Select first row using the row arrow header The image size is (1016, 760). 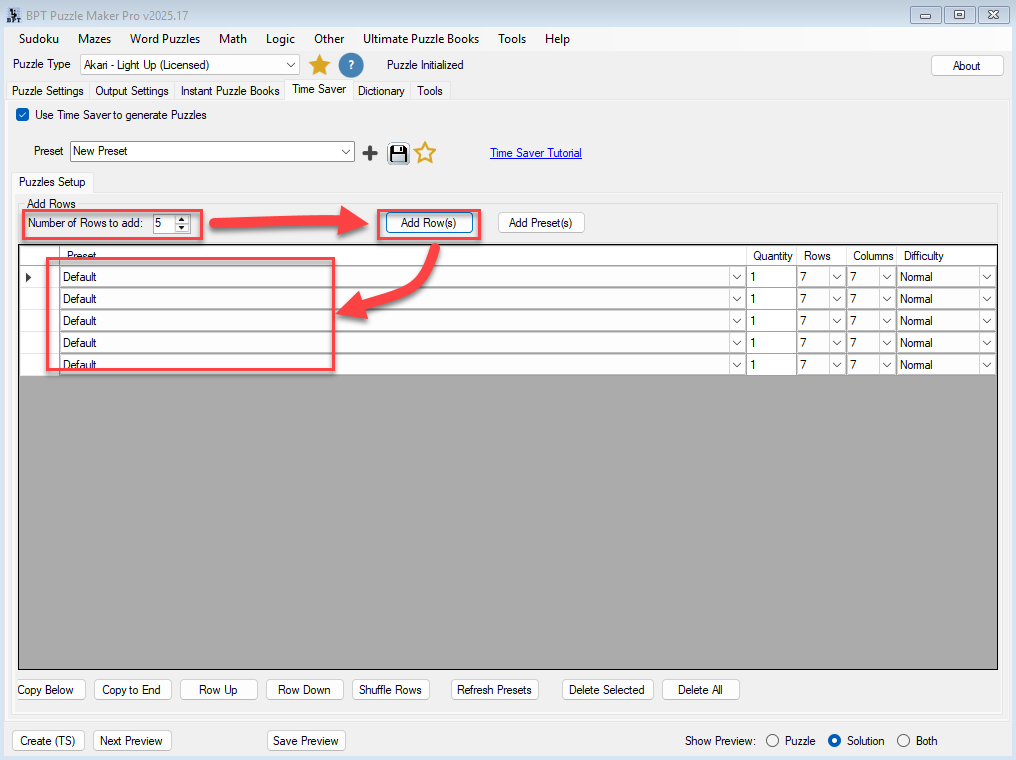point(28,277)
